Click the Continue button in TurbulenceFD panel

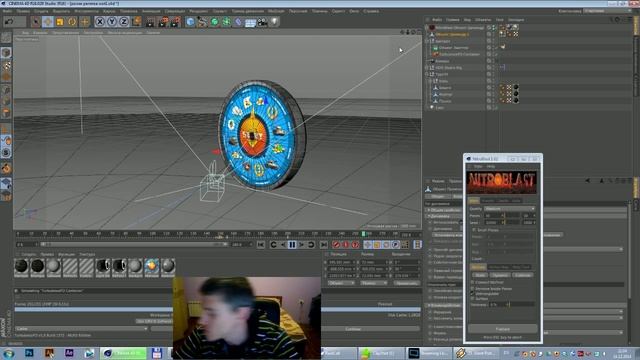coord(353,329)
